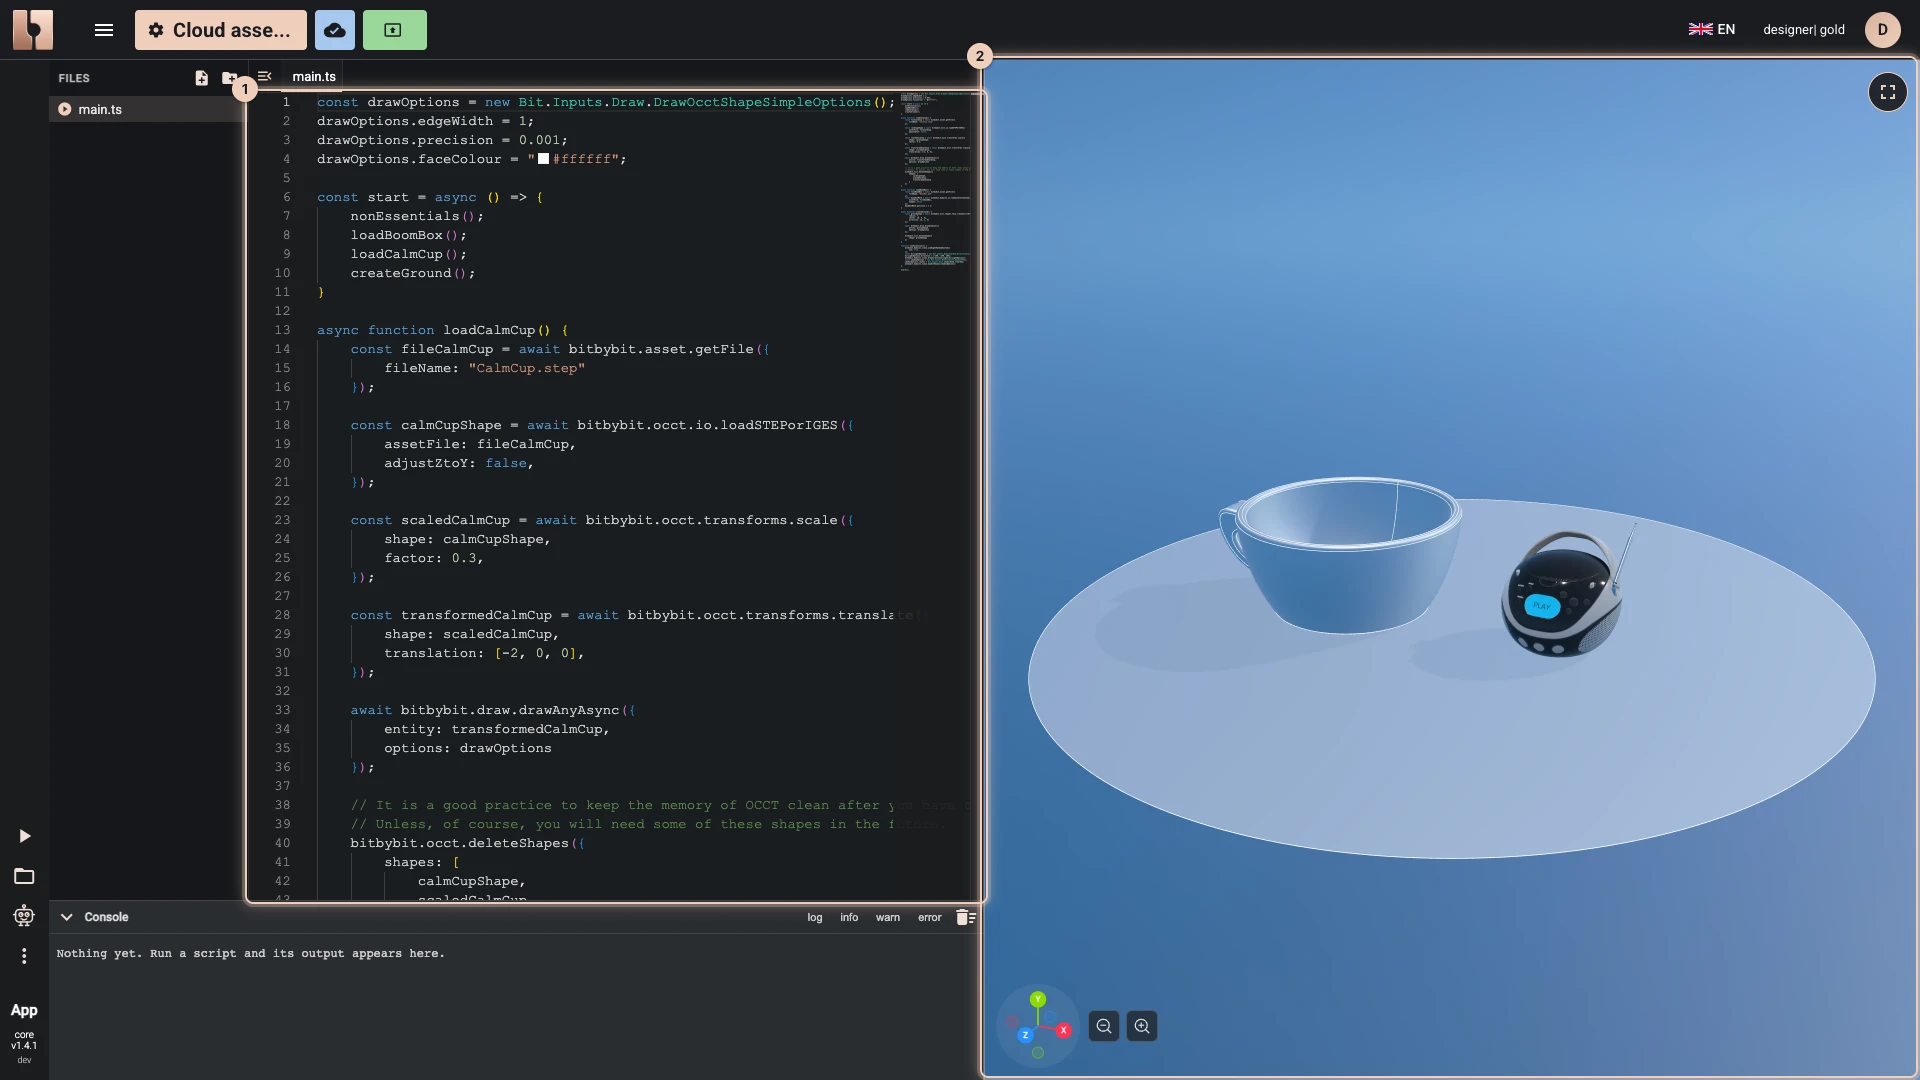
Task: Open the user avatar D menu
Action: pyautogui.click(x=1883, y=30)
